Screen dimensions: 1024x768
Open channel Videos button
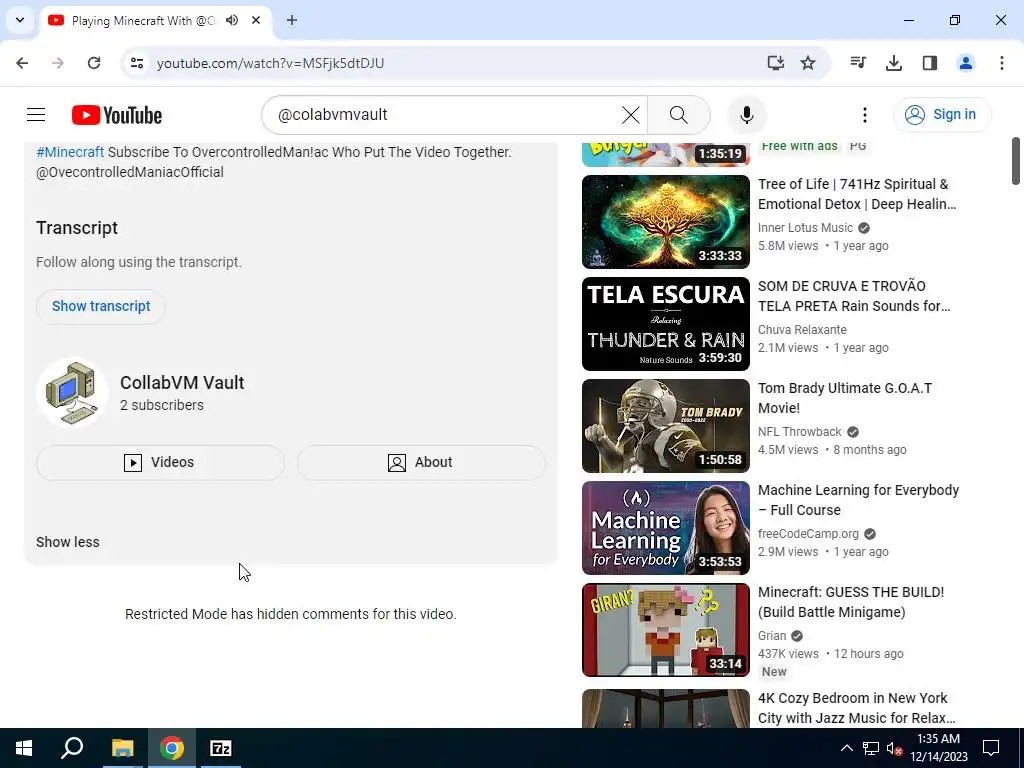[160, 462]
